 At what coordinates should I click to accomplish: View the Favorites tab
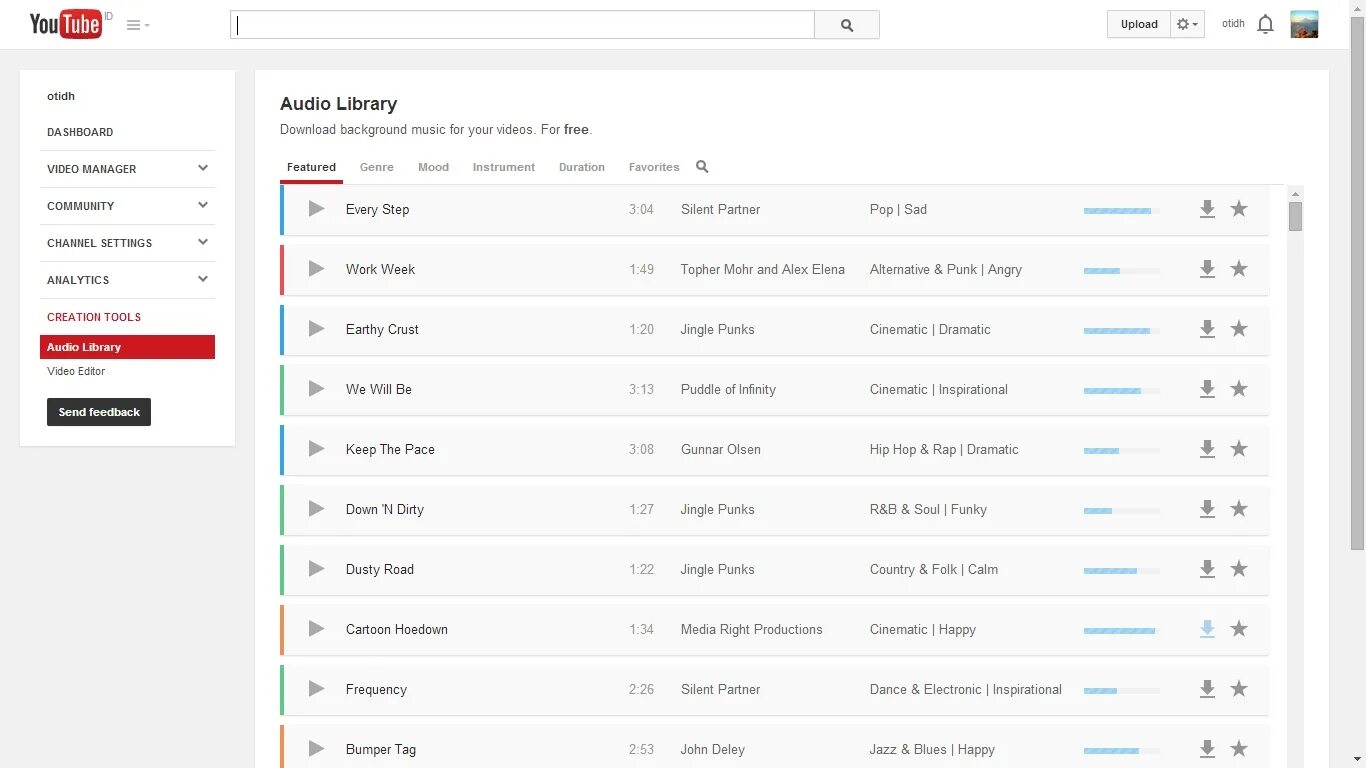654,167
